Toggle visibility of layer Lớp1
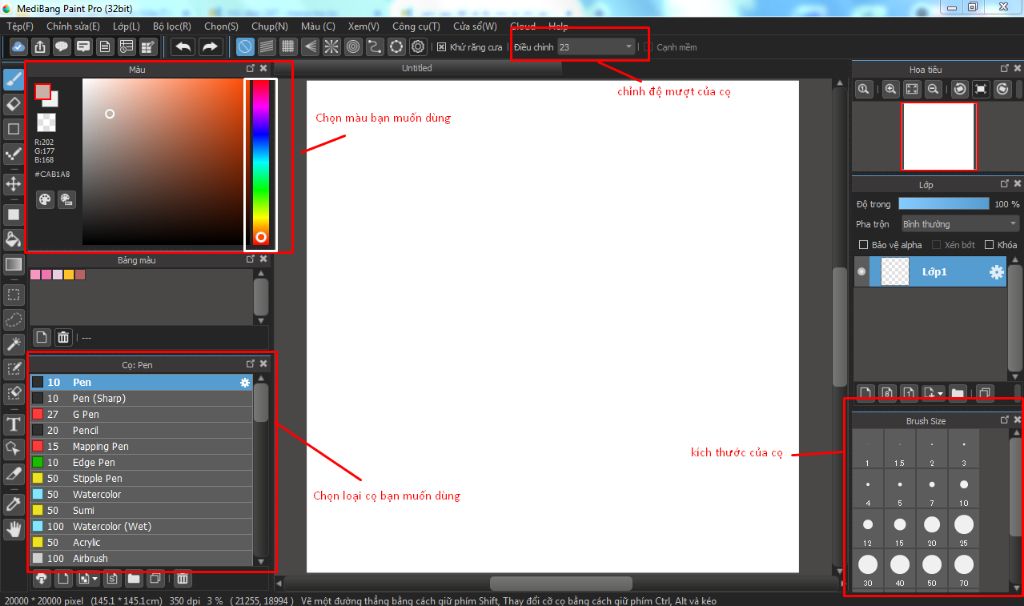The width and height of the screenshot is (1024, 606). (x=861, y=272)
